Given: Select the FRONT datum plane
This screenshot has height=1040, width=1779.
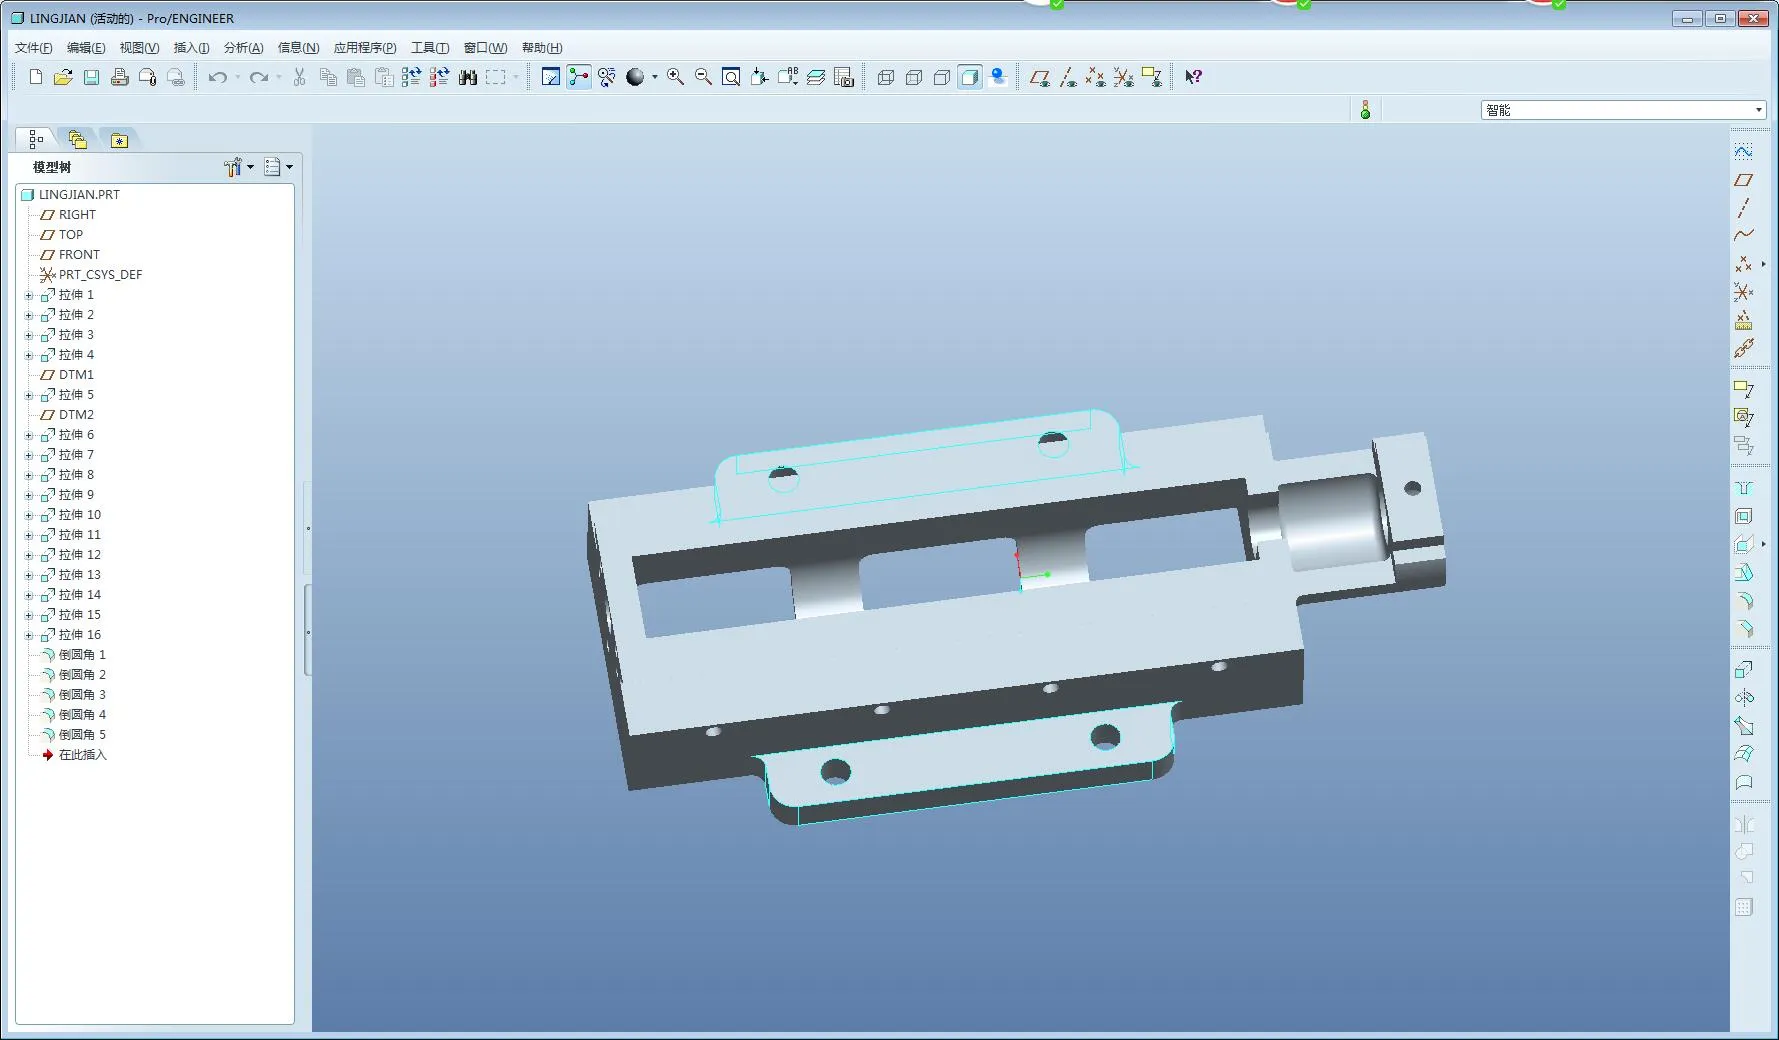Looking at the screenshot, I should point(70,255).
